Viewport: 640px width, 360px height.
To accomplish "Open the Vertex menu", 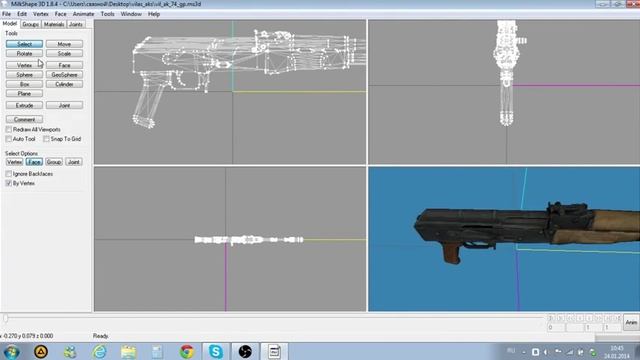I will point(41,14).
